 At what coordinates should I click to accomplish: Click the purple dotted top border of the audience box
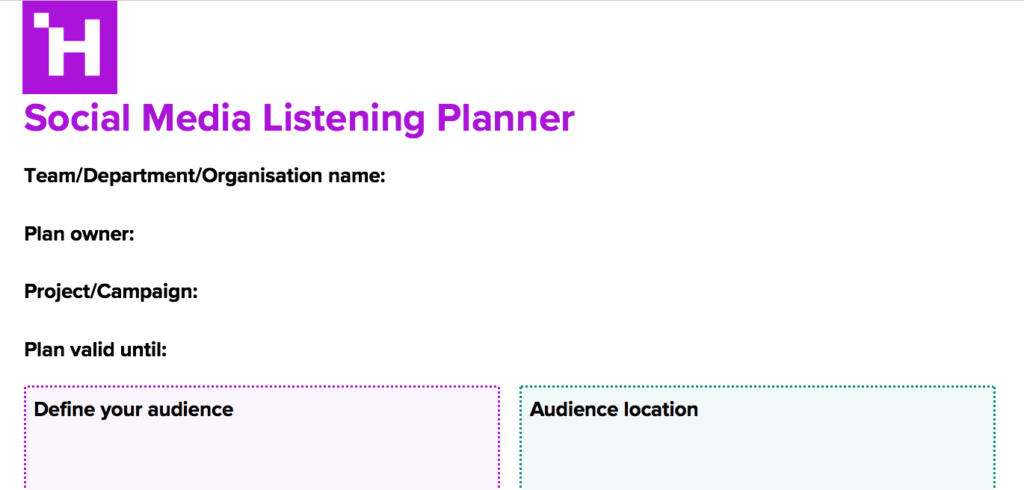click(260, 387)
